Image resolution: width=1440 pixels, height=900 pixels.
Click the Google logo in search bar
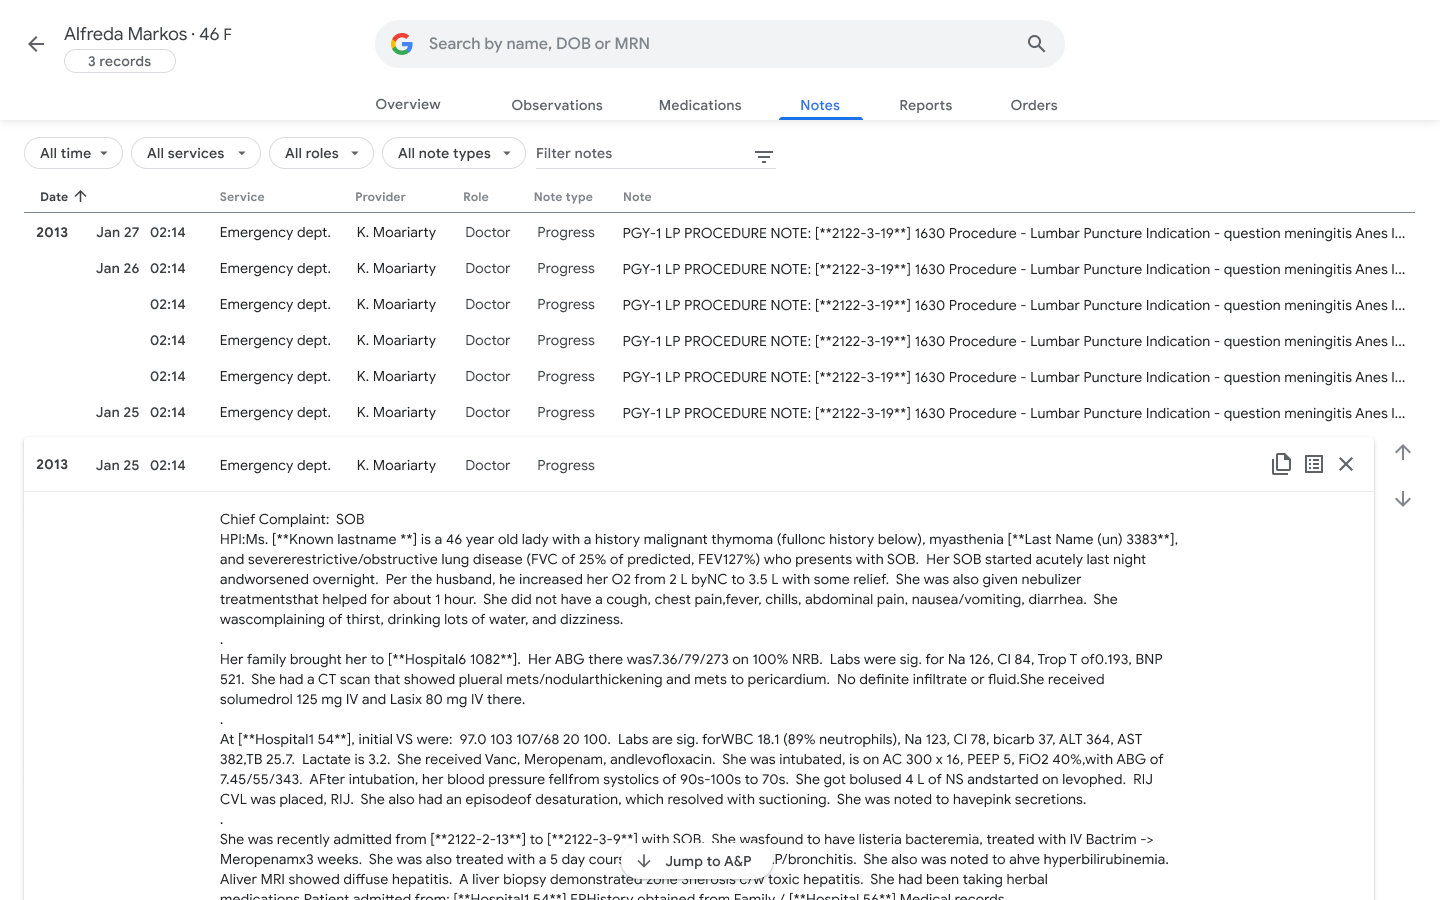click(402, 44)
